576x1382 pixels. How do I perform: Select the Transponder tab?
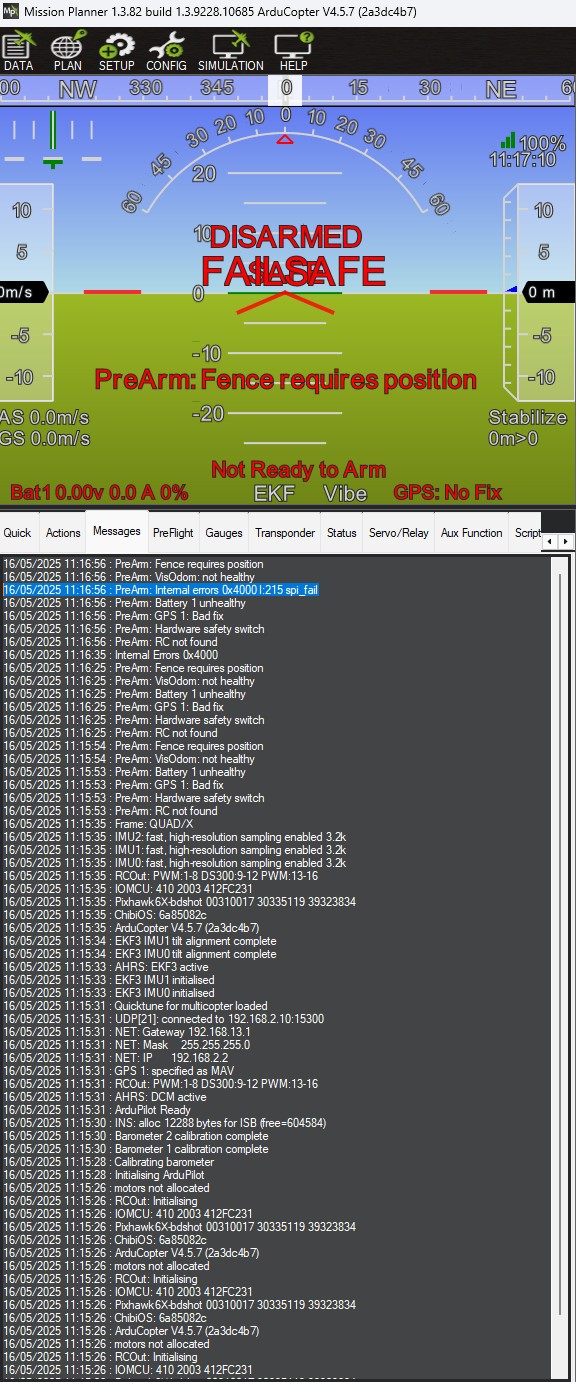point(285,533)
